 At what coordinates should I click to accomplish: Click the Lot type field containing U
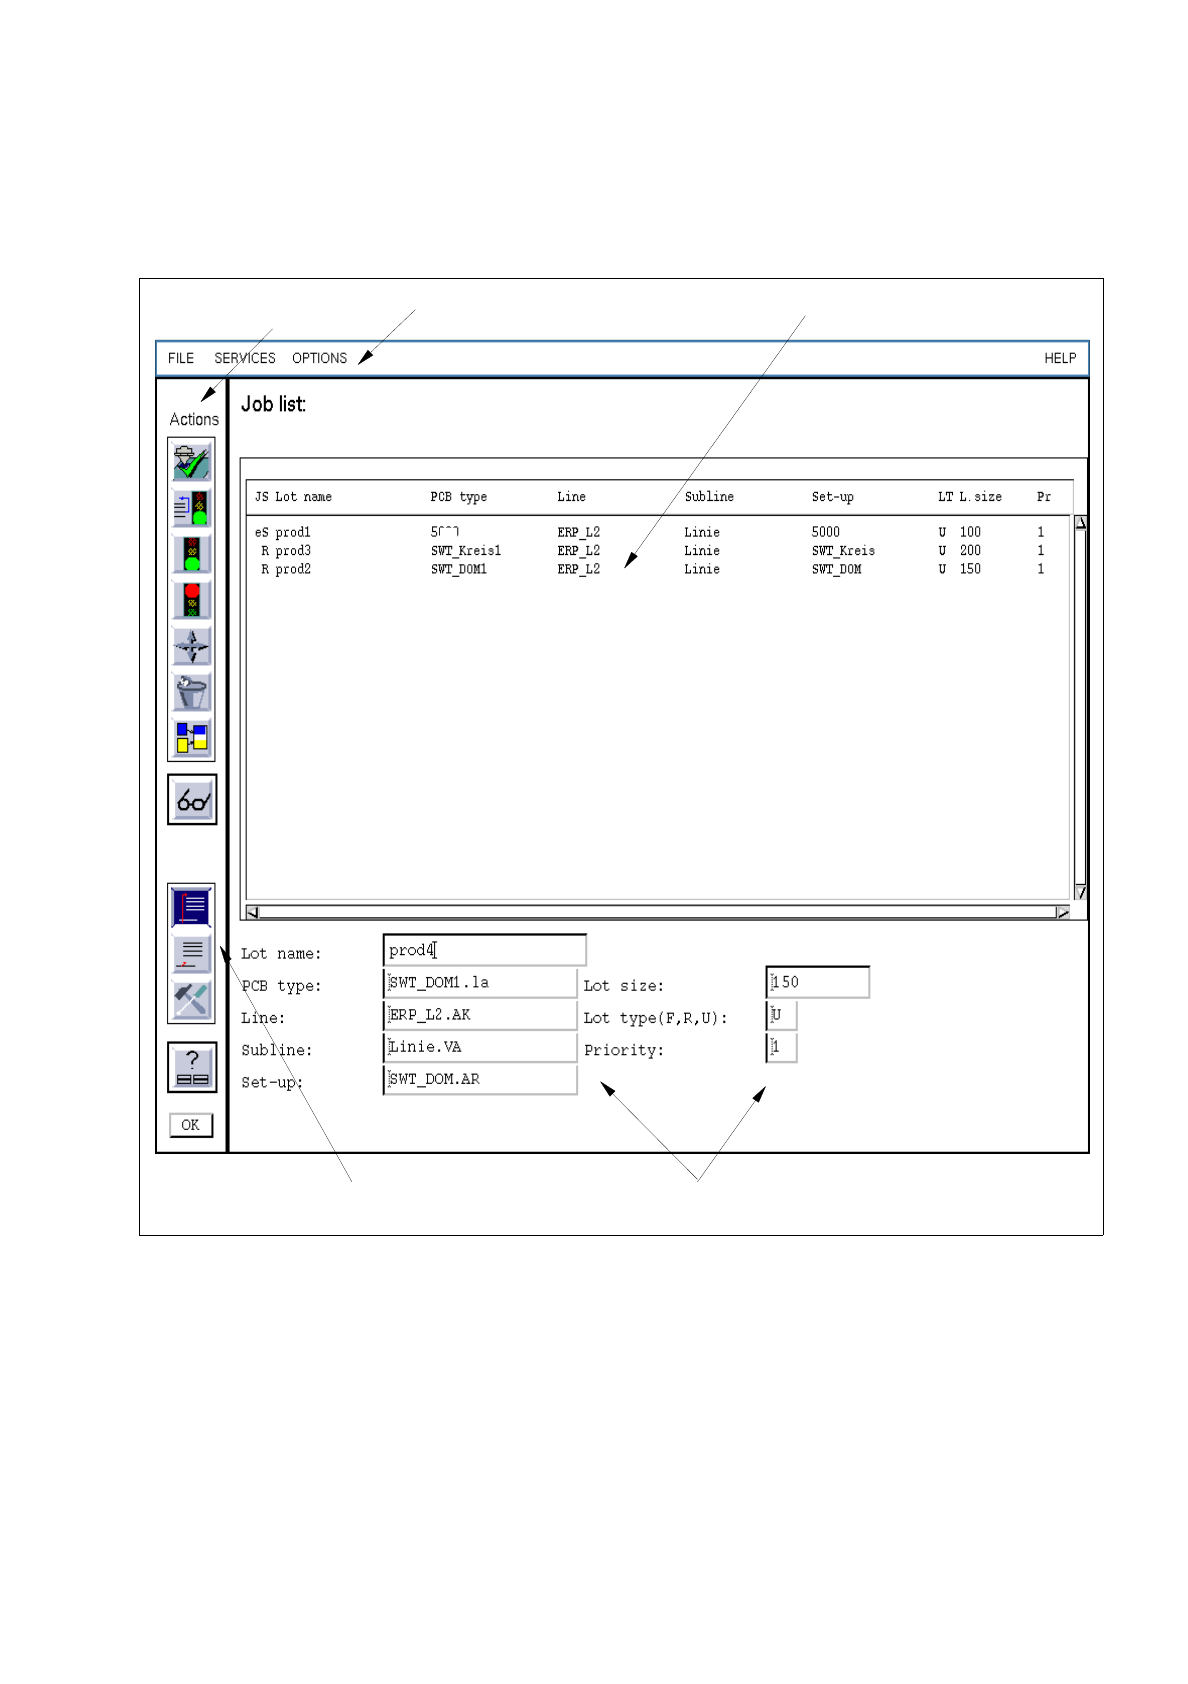[782, 1014]
